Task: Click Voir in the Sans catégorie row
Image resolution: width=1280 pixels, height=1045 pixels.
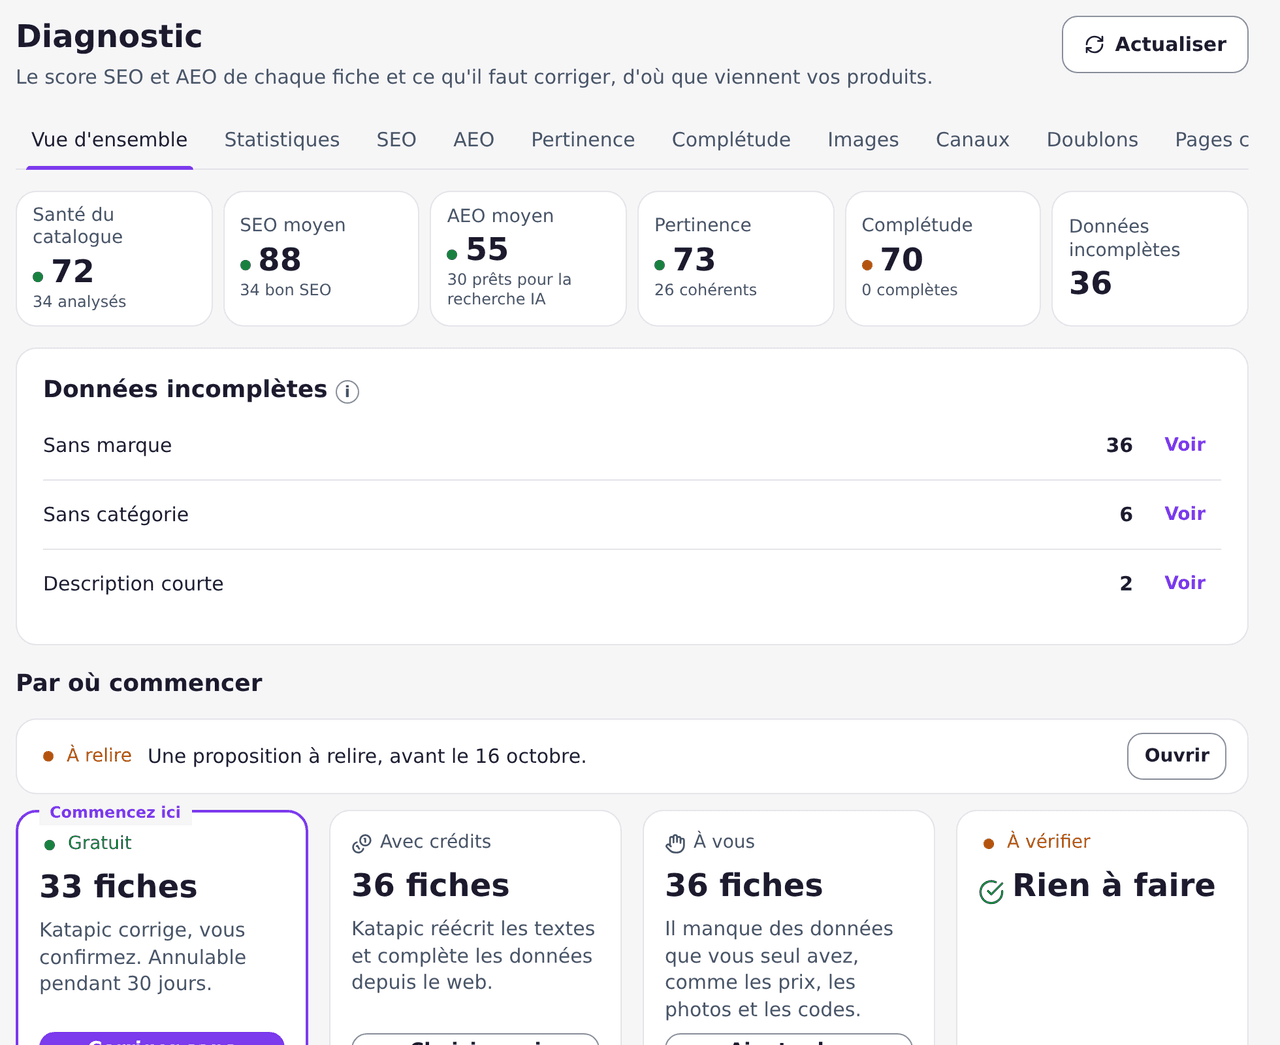Action: pyautogui.click(x=1185, y=514)
